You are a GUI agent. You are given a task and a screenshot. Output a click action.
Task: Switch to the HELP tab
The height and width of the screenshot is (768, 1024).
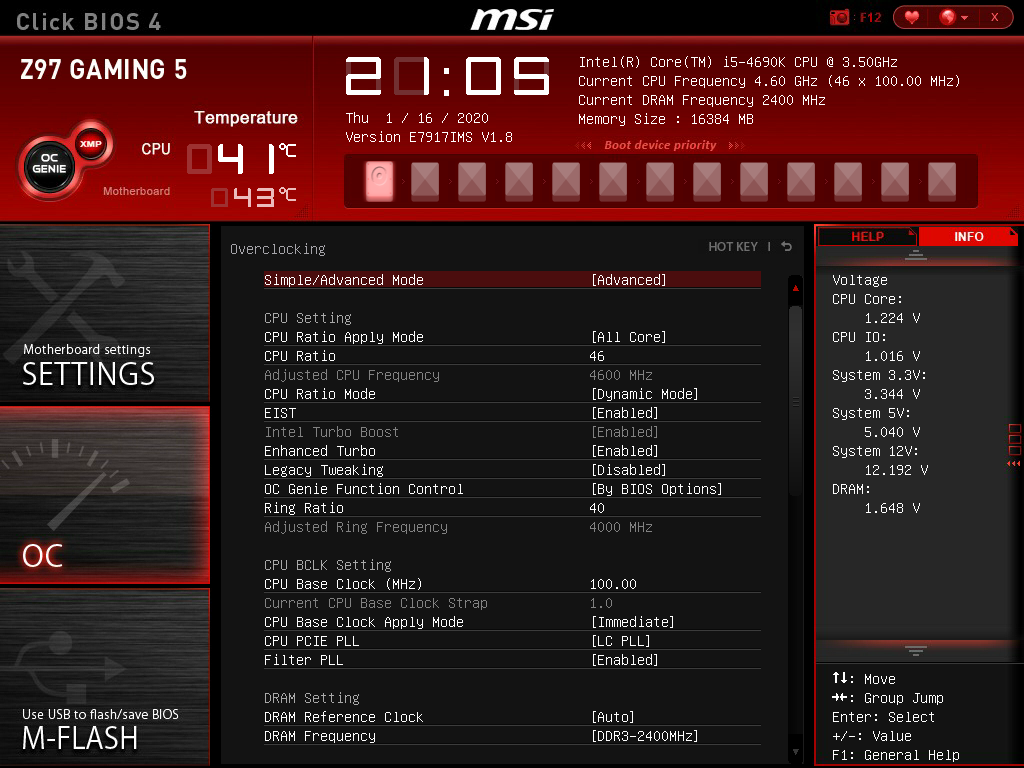(x=867, y=236)
